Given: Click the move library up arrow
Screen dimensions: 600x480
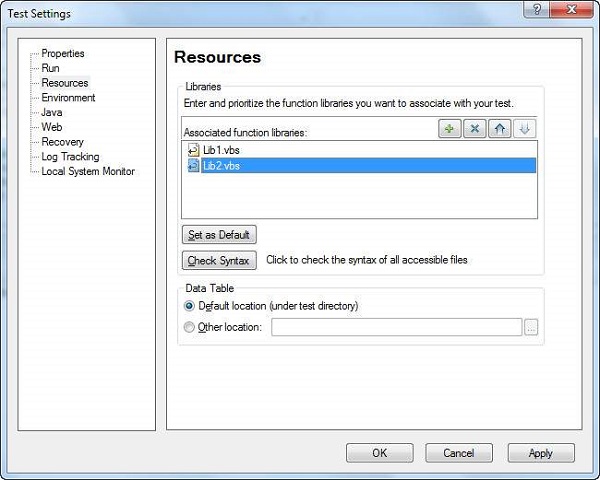Looking at the screenshot, I should [x=500, y=129].
